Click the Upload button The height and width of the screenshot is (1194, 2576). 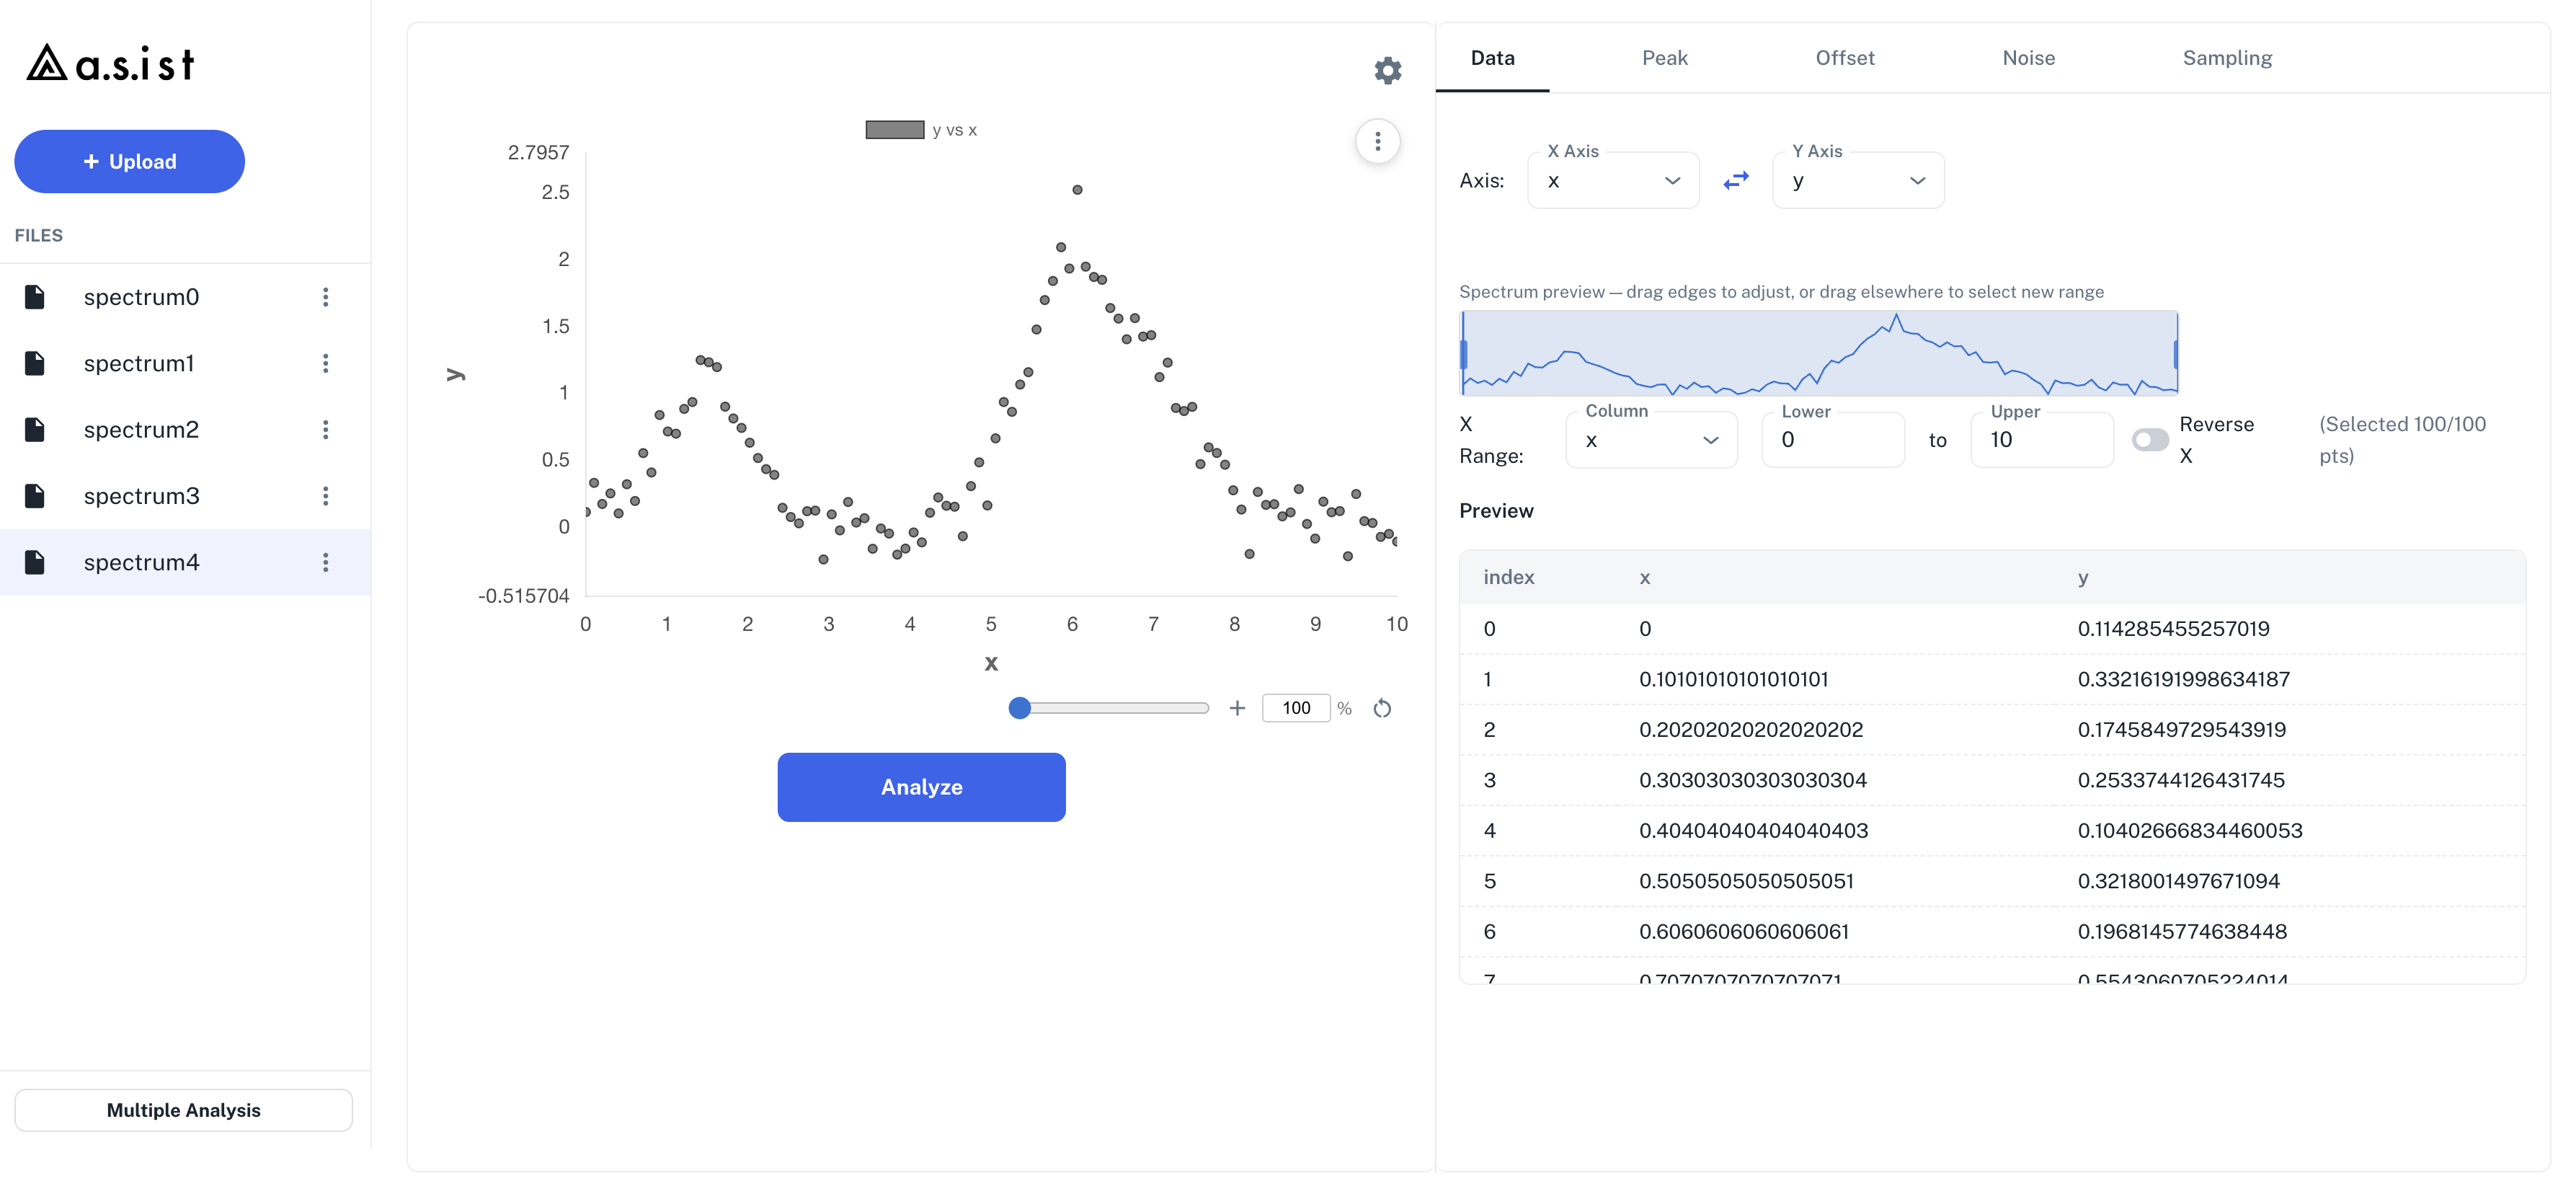129,162
